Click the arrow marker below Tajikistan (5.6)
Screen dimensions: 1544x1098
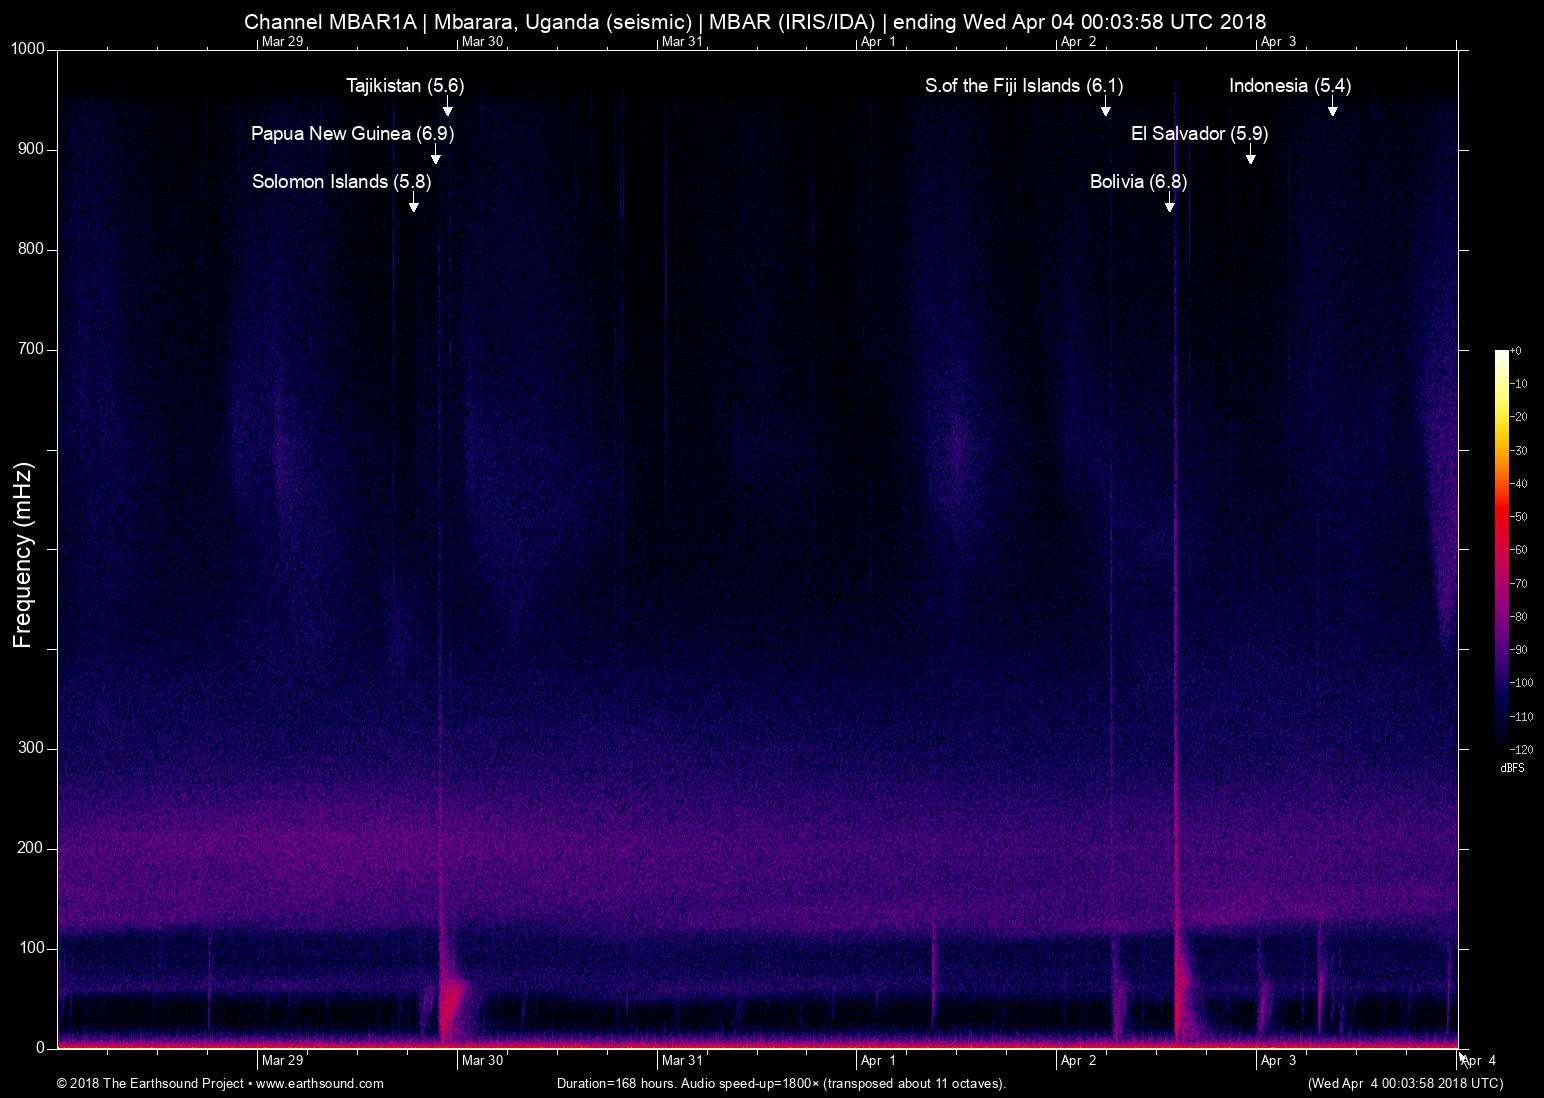(448, 109)
